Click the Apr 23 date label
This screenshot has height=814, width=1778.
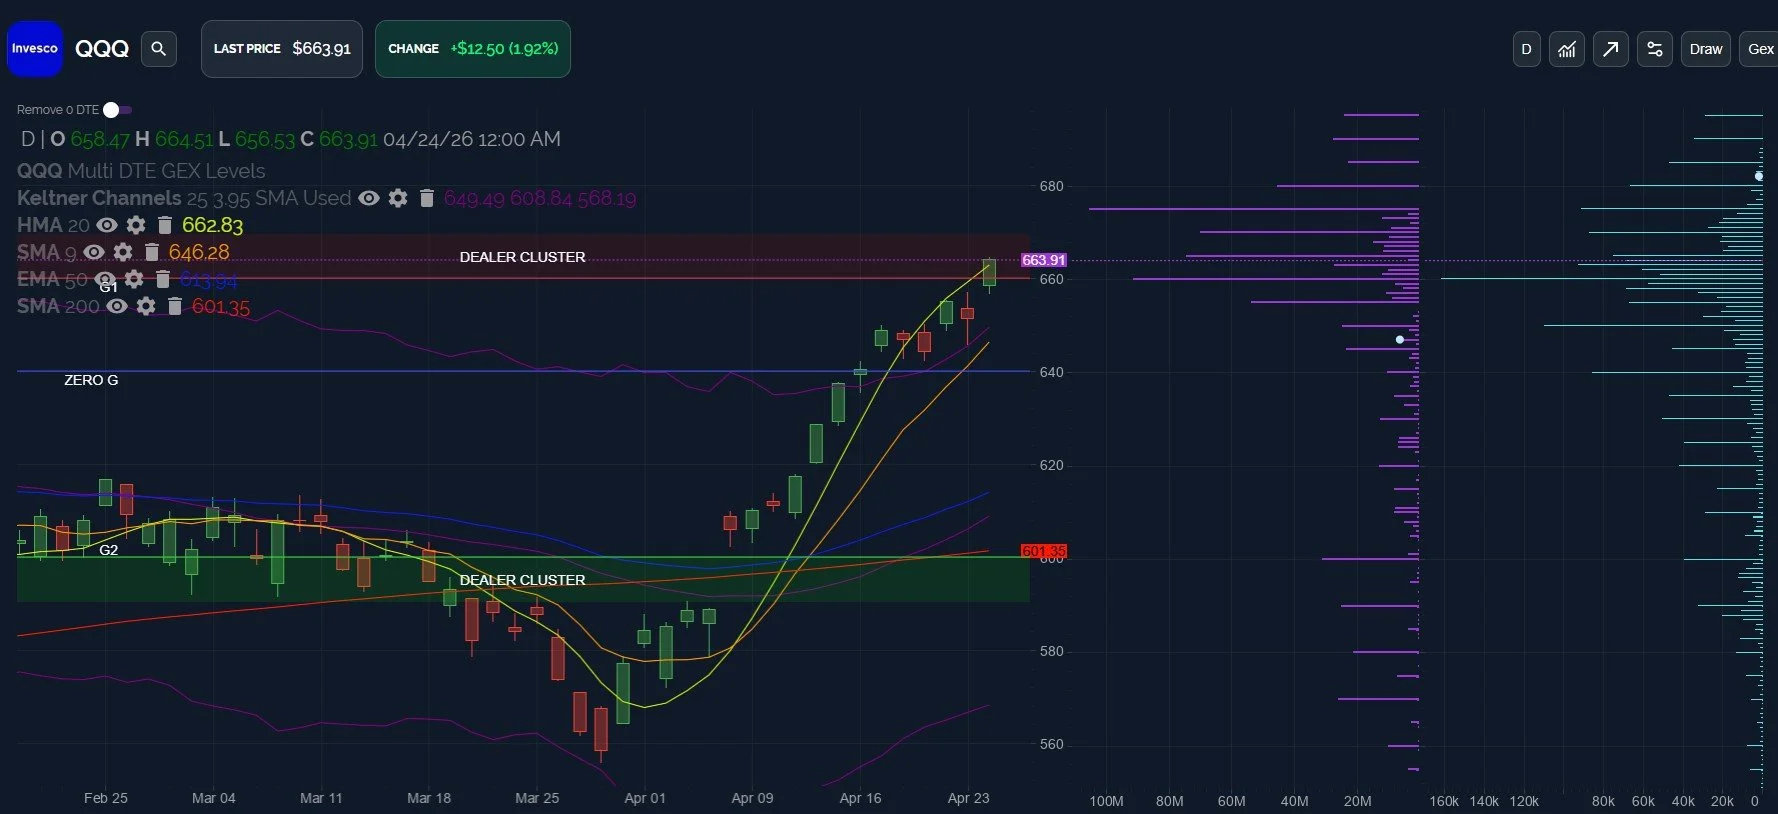968,798
